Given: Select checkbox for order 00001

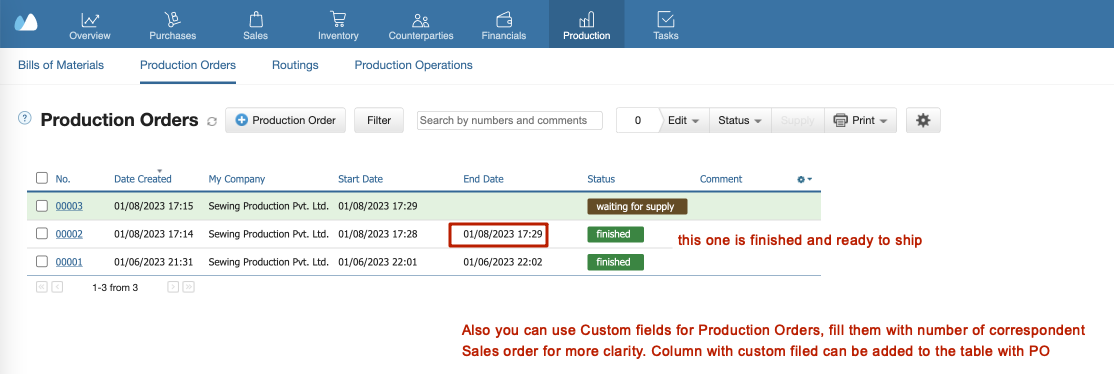Looking at the screenshot, I should point(42,261).
